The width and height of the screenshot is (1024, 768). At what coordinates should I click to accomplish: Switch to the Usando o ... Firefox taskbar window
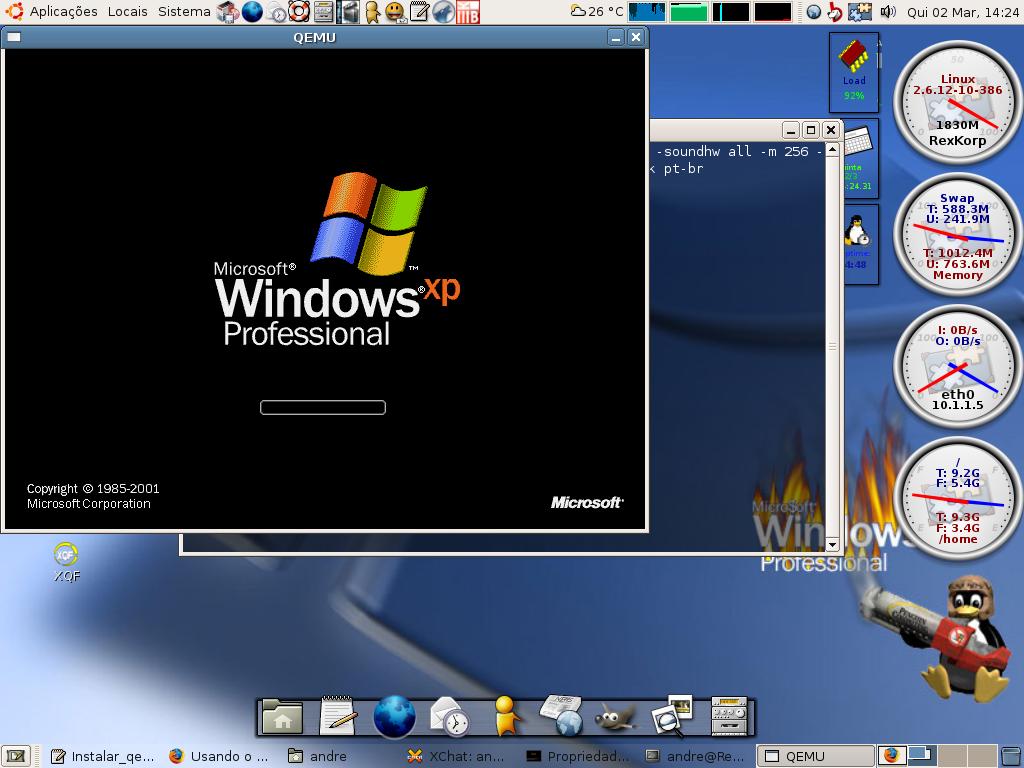[x=219, y=756]
